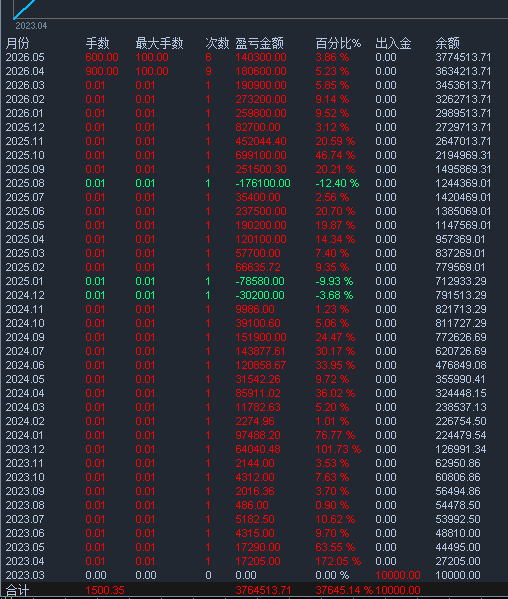The image size is (508, 599).
Task: Click profit amount 120858.67
Action: click(x=260, y=366)
